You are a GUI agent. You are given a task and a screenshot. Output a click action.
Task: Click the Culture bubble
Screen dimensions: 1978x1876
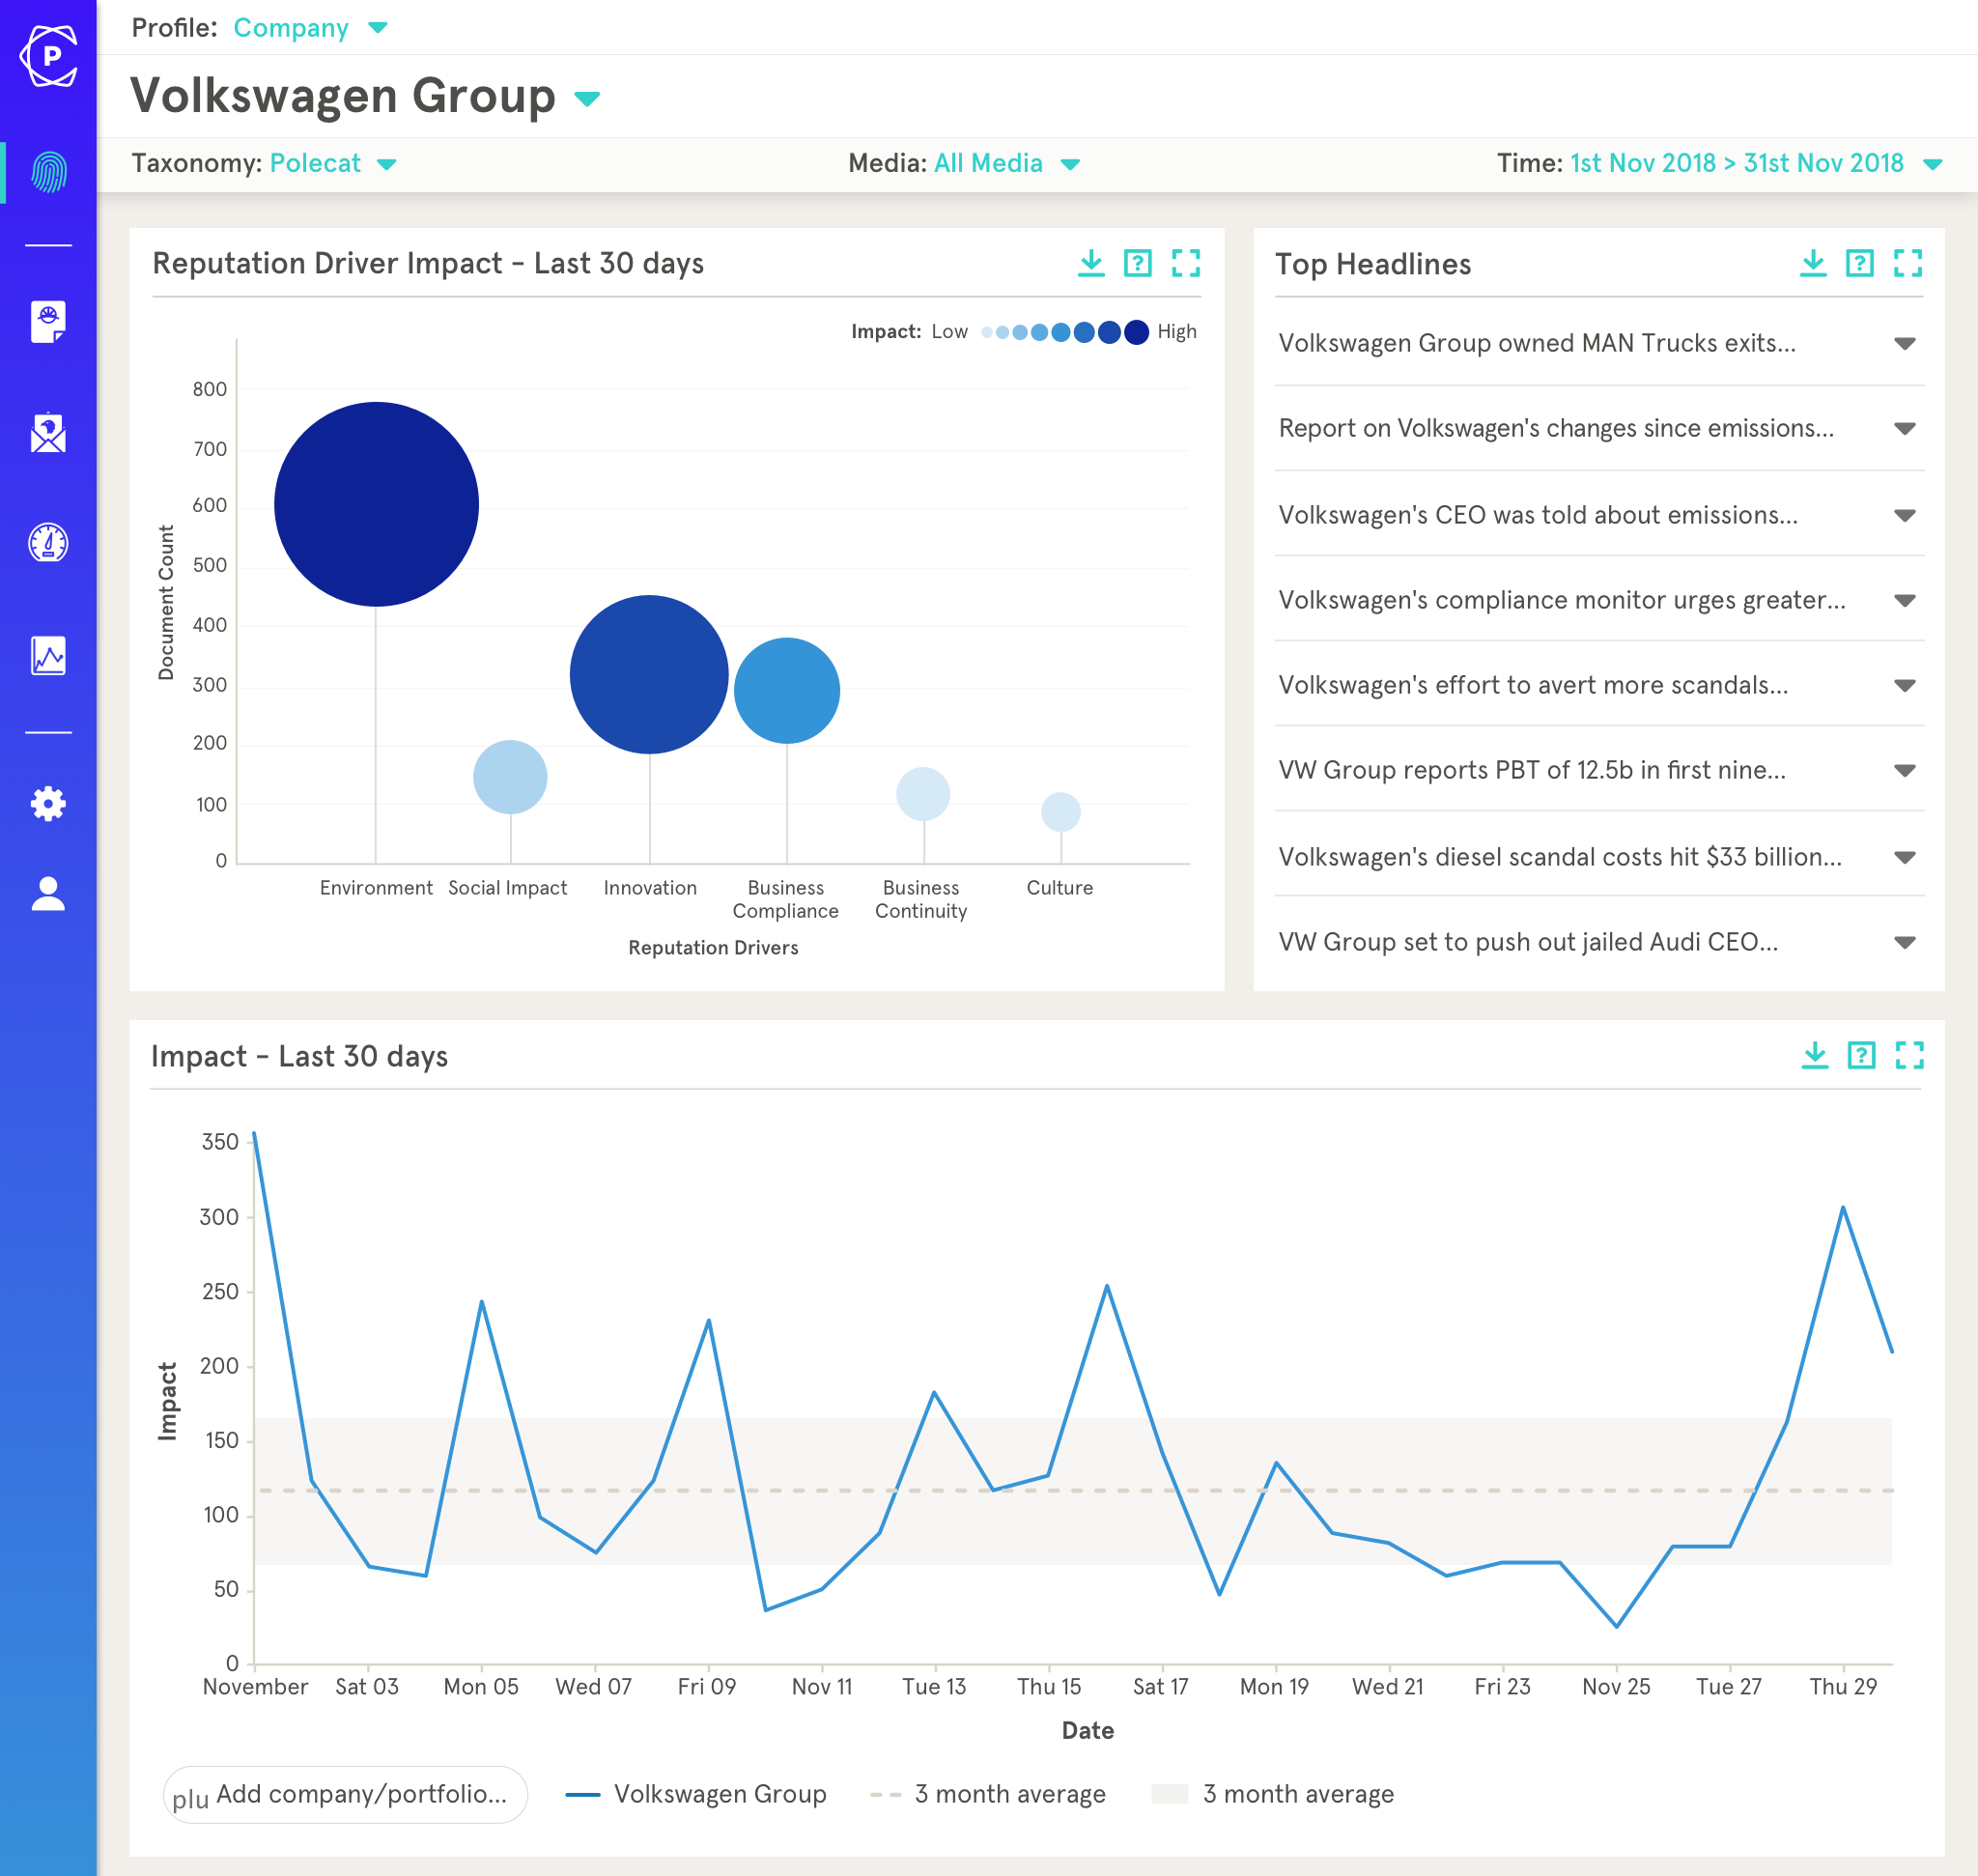point(1061,812)
